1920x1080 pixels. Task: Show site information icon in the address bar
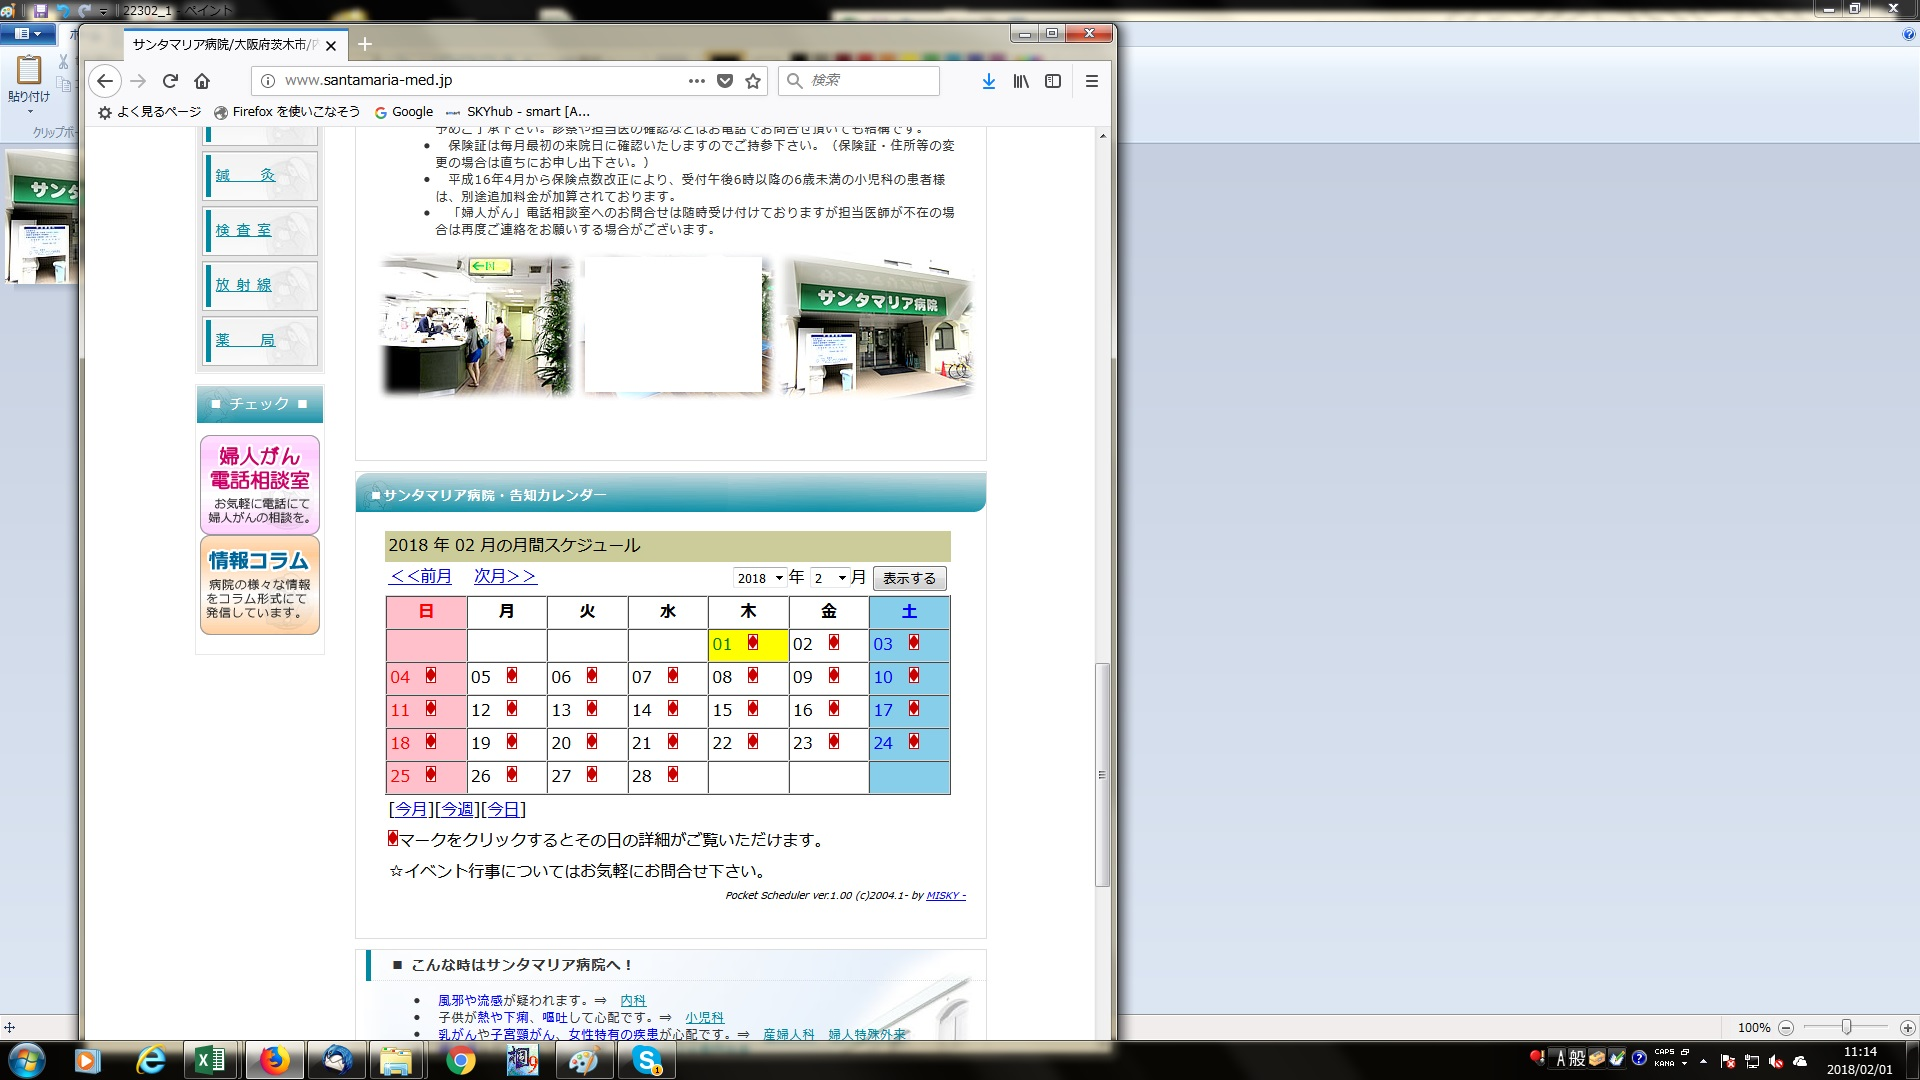(x=267, y=81)
